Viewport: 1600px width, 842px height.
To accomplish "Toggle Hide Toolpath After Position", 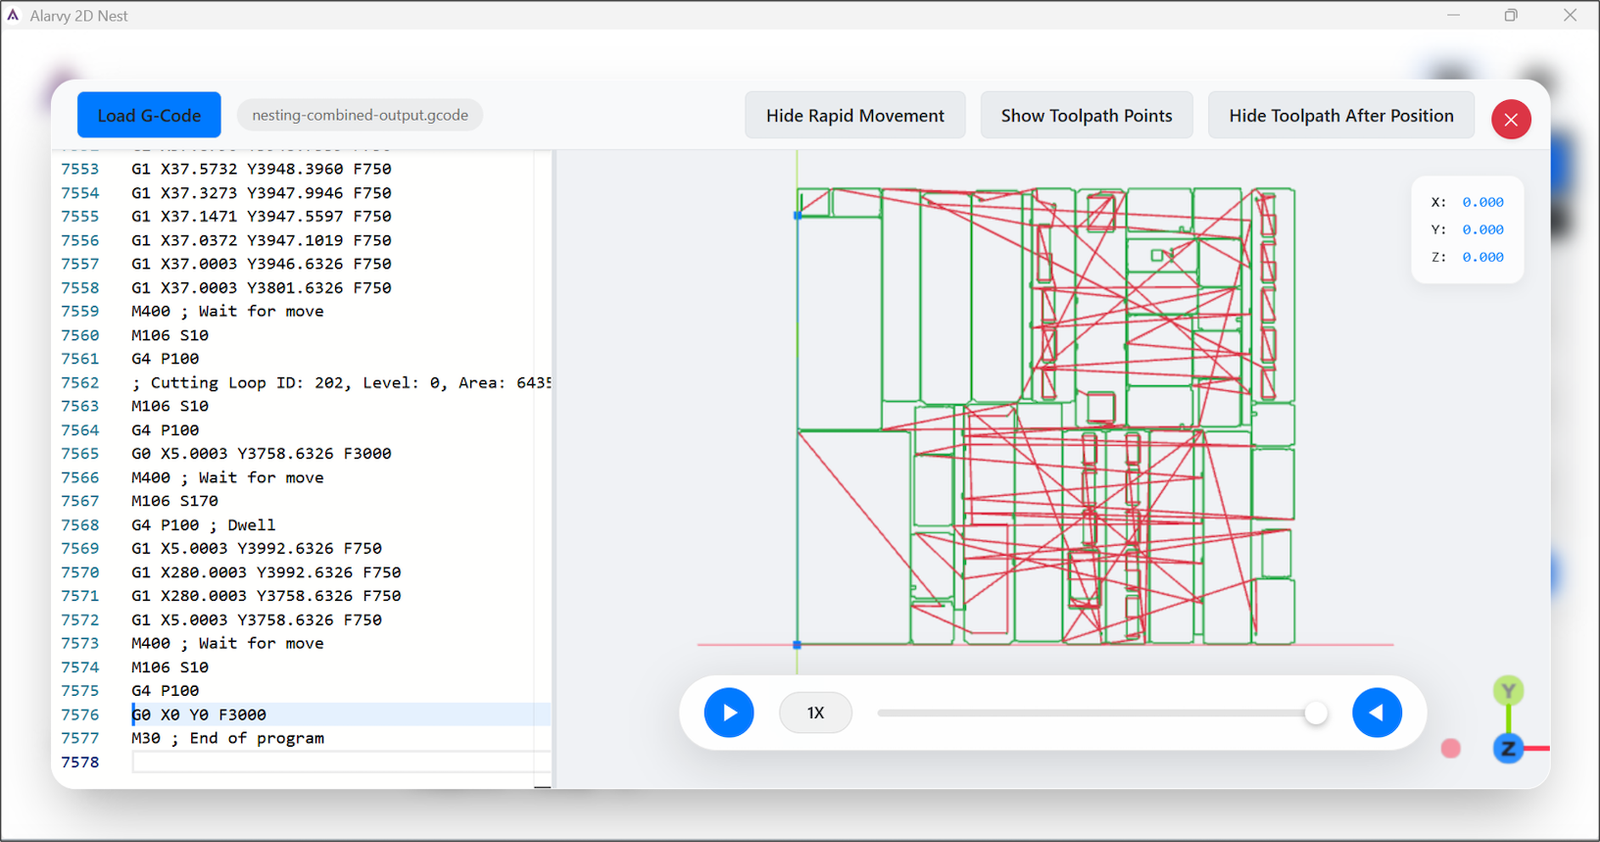I will (1341, 115).
